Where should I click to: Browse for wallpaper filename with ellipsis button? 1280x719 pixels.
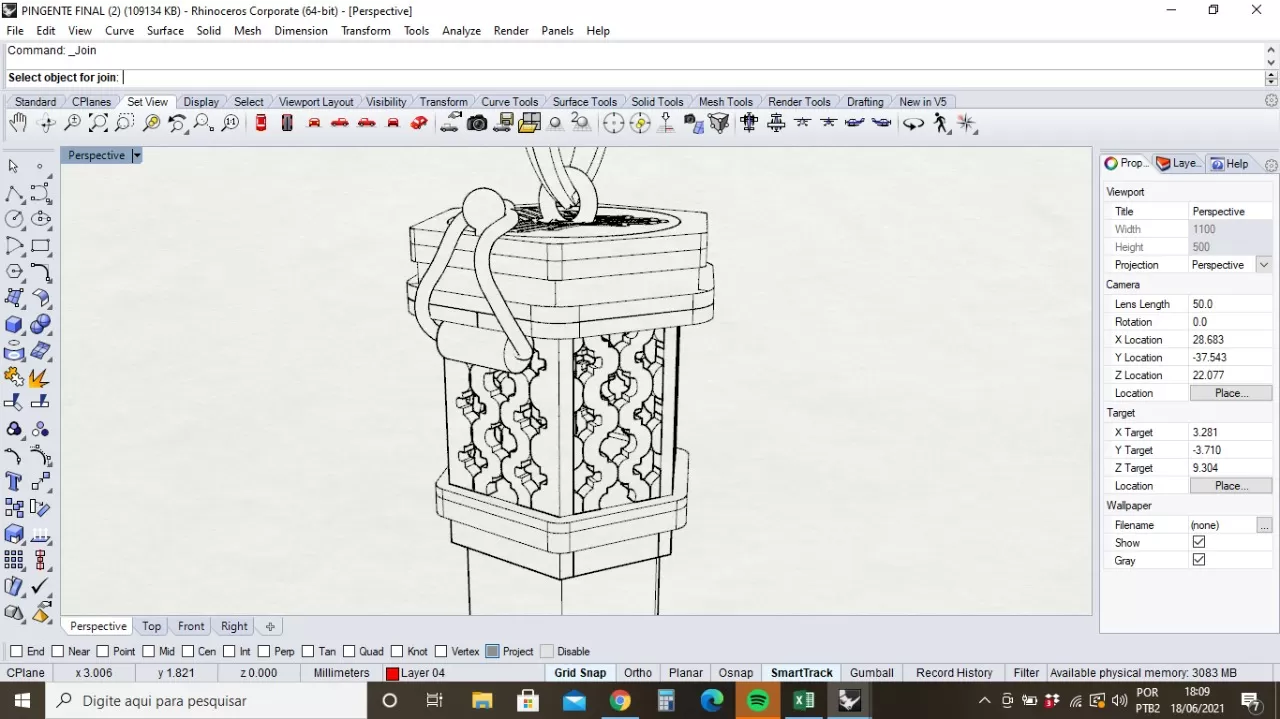click(1264, 525)
